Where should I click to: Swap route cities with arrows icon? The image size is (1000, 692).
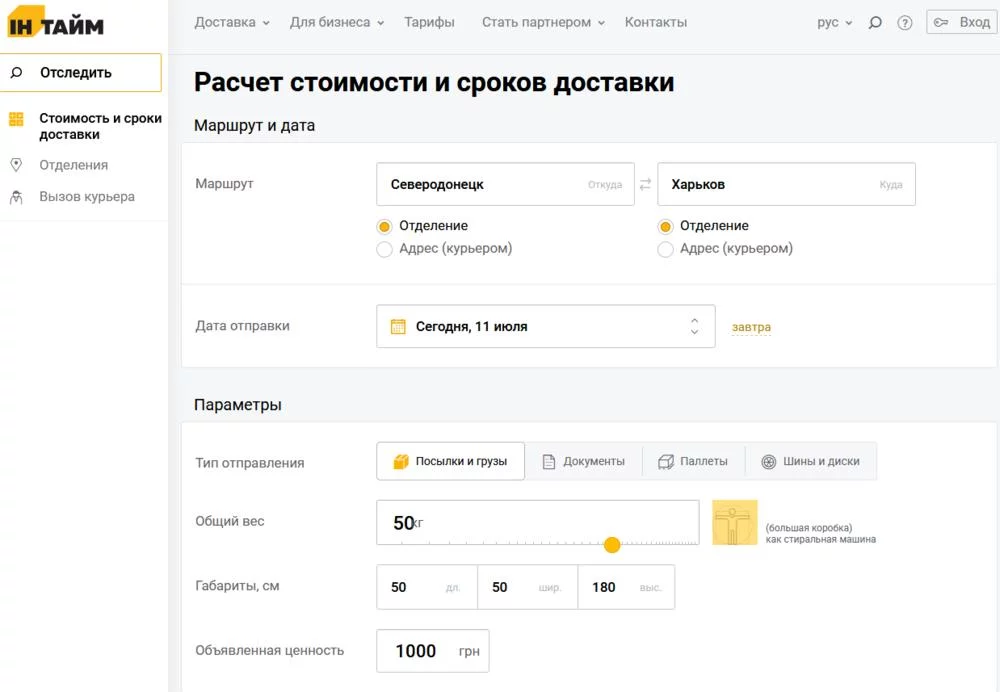[645, 184]
